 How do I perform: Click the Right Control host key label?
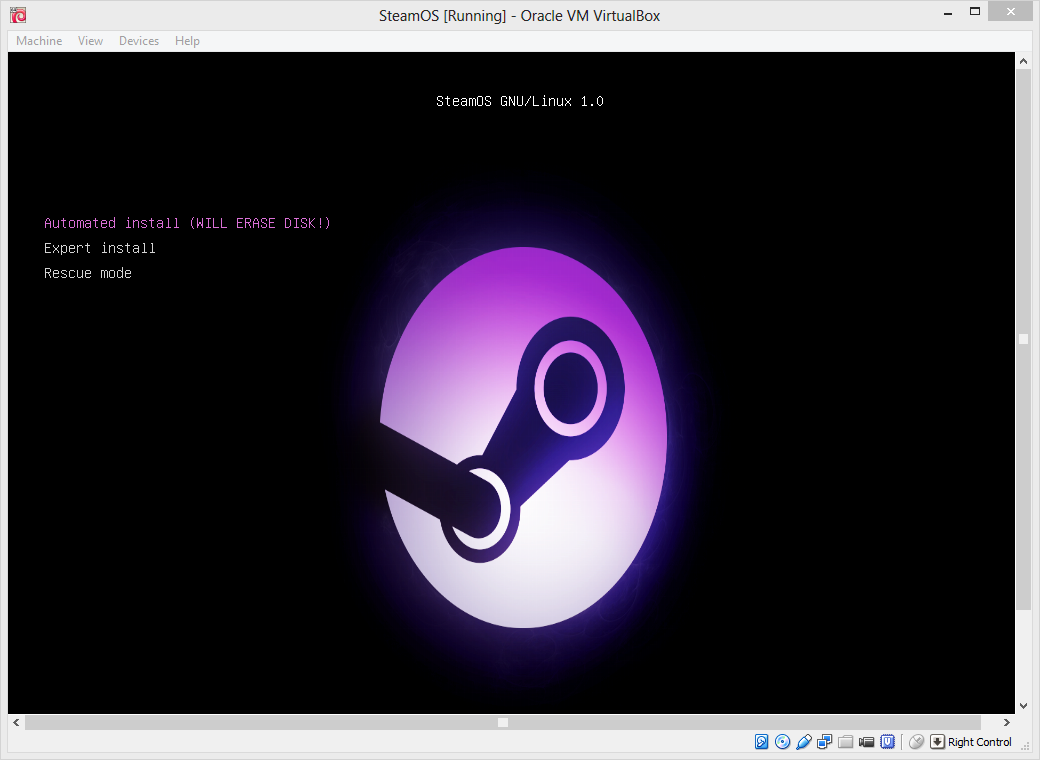coord(980,742)
